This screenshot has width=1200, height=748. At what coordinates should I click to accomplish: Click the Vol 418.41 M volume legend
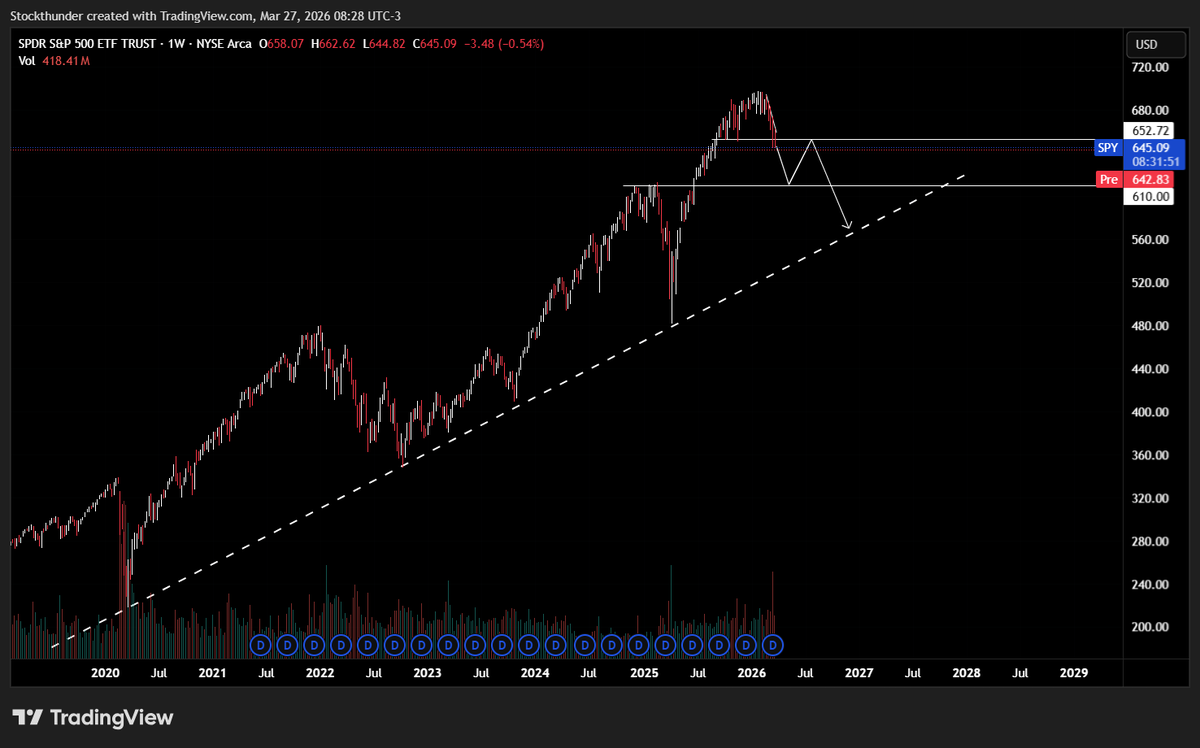(x=54, y=61)
